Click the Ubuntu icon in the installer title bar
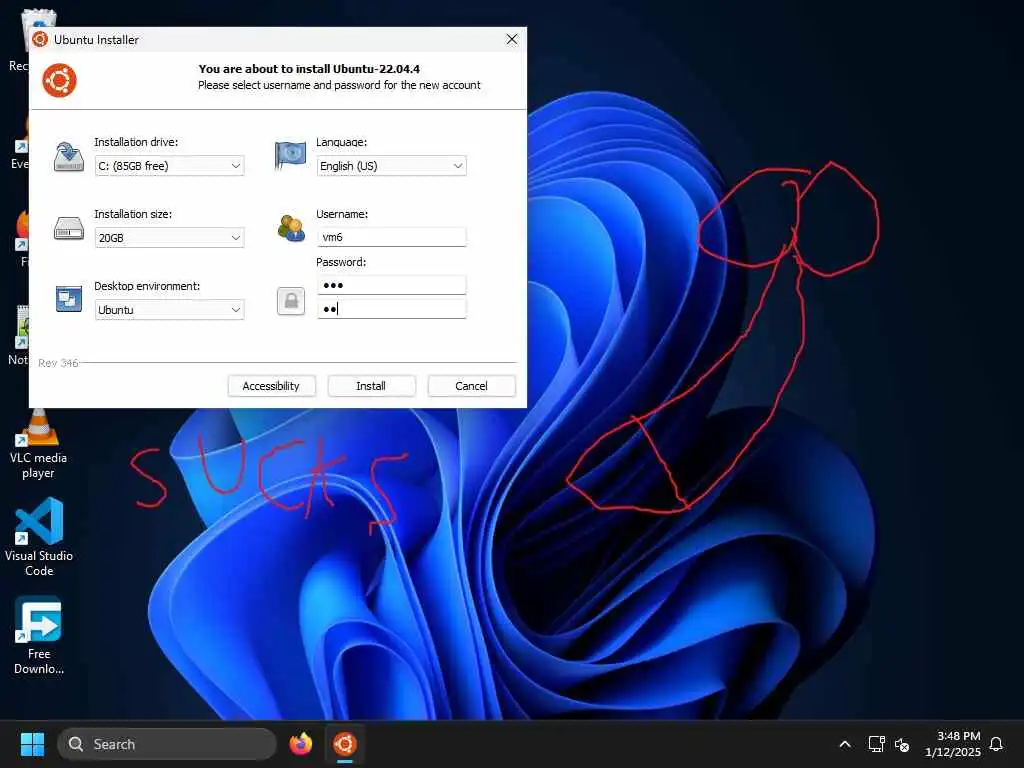Viewport: 1024px width, 768px height. pyautogui.click(x=40, y=39)
